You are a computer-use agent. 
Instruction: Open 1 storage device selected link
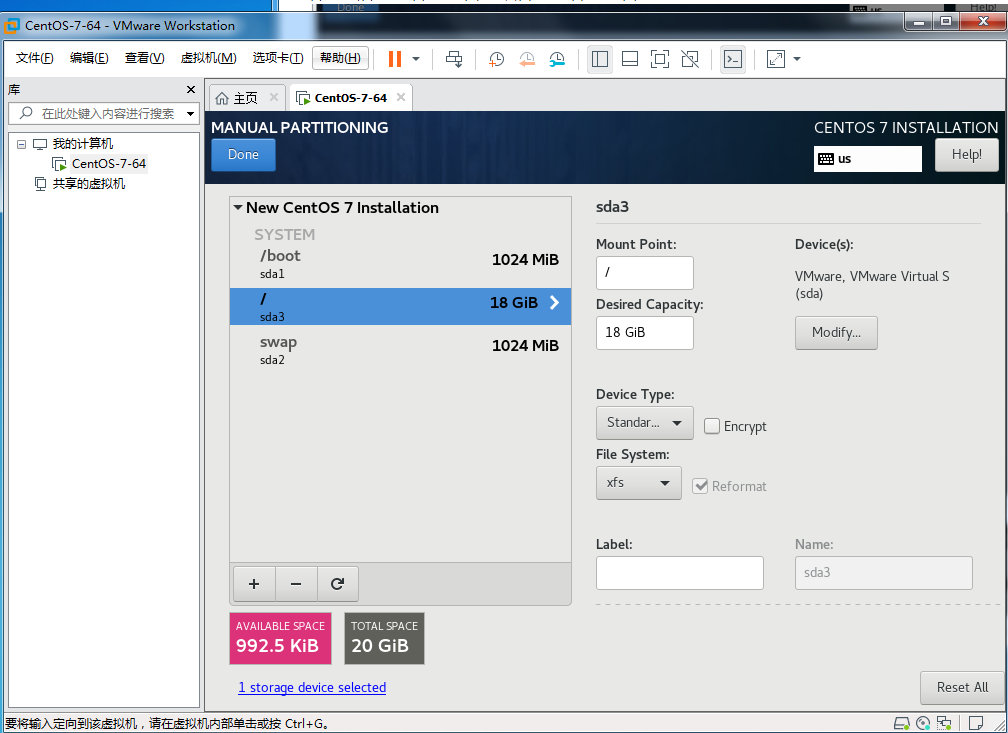(312, 687)
